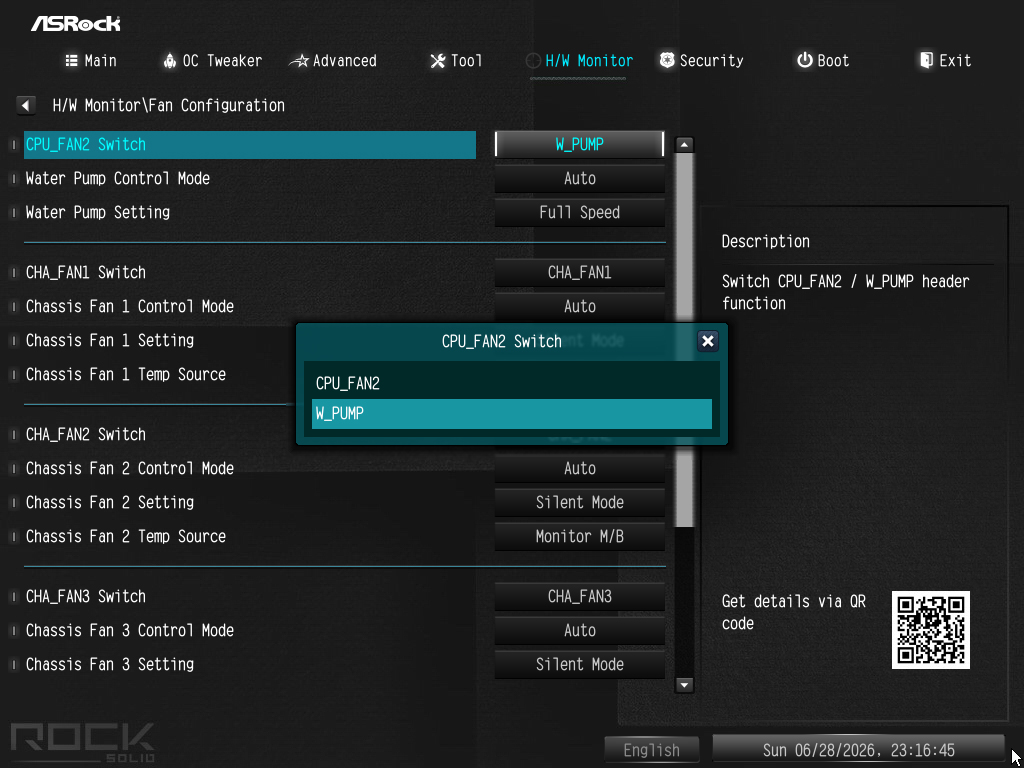This screenshot has height=768, width=1024.
Task: Select W_PUMP option in popup
Action: click(511, 413)
